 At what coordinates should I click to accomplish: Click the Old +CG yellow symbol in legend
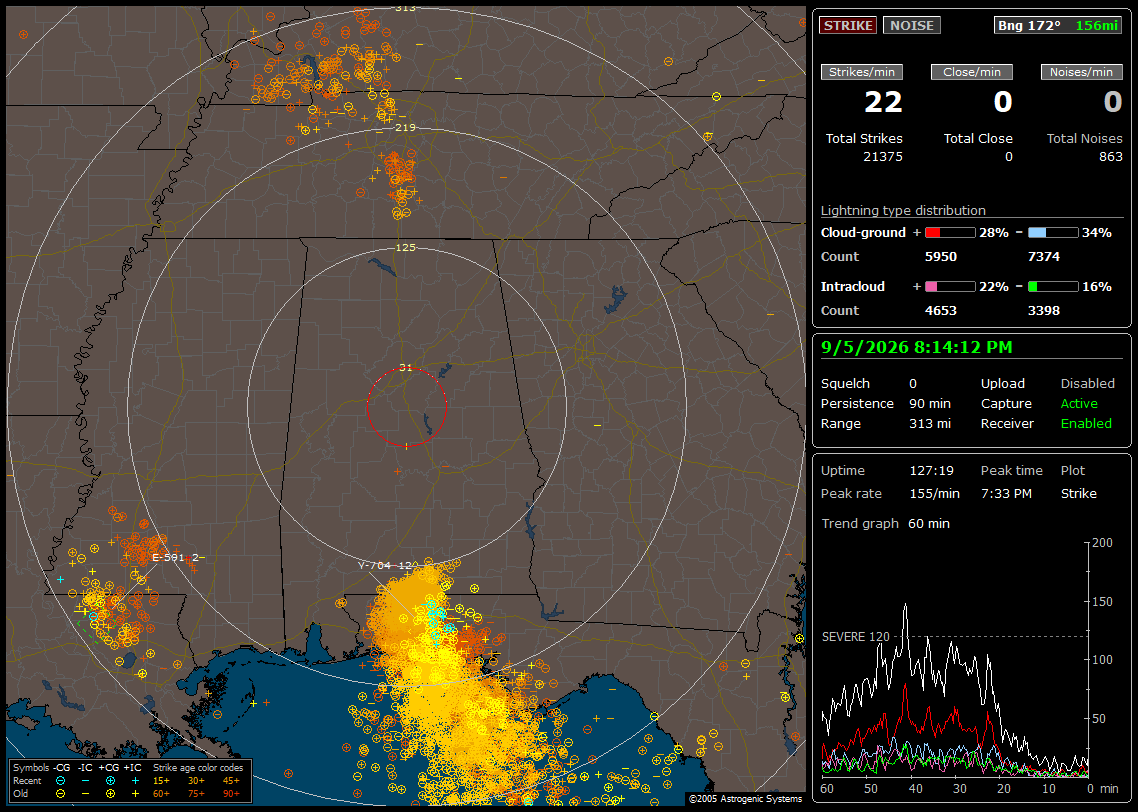point(110,794)
